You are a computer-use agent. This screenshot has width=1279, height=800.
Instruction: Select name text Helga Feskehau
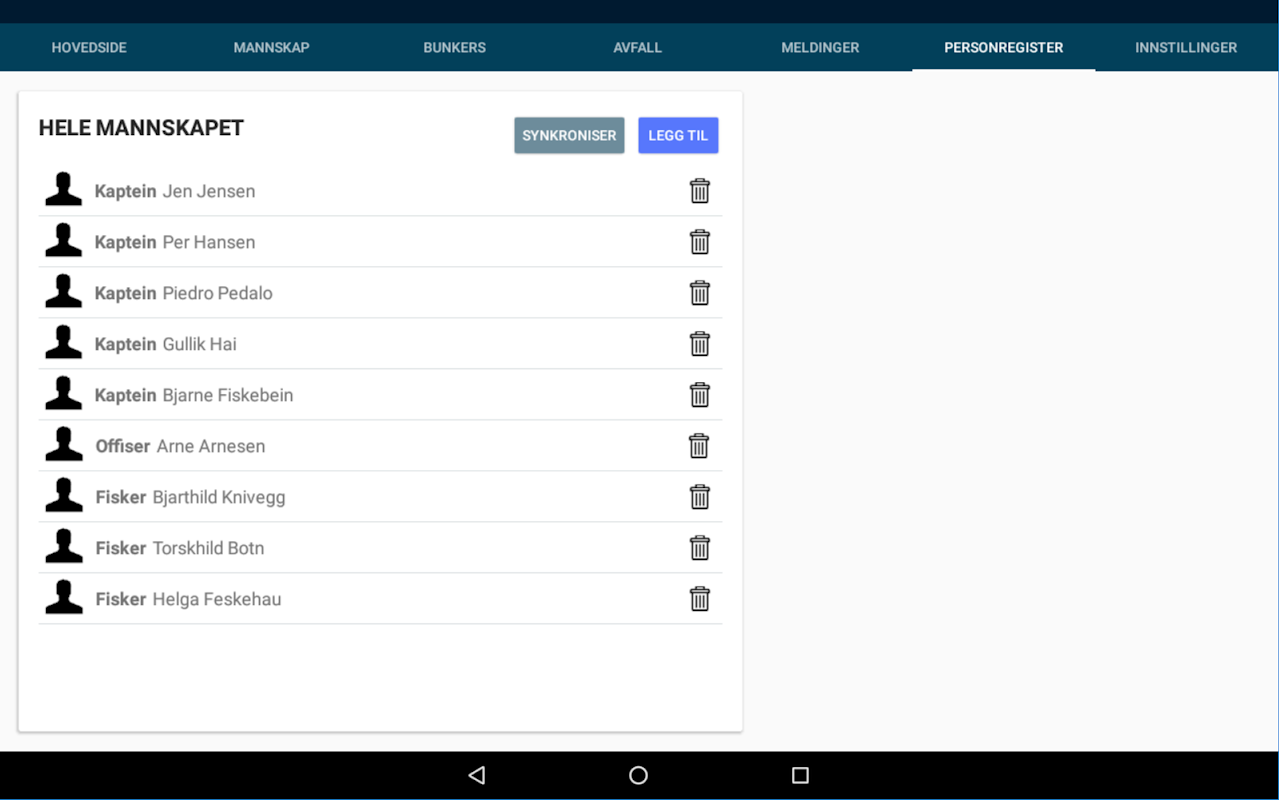coord(217,599)
